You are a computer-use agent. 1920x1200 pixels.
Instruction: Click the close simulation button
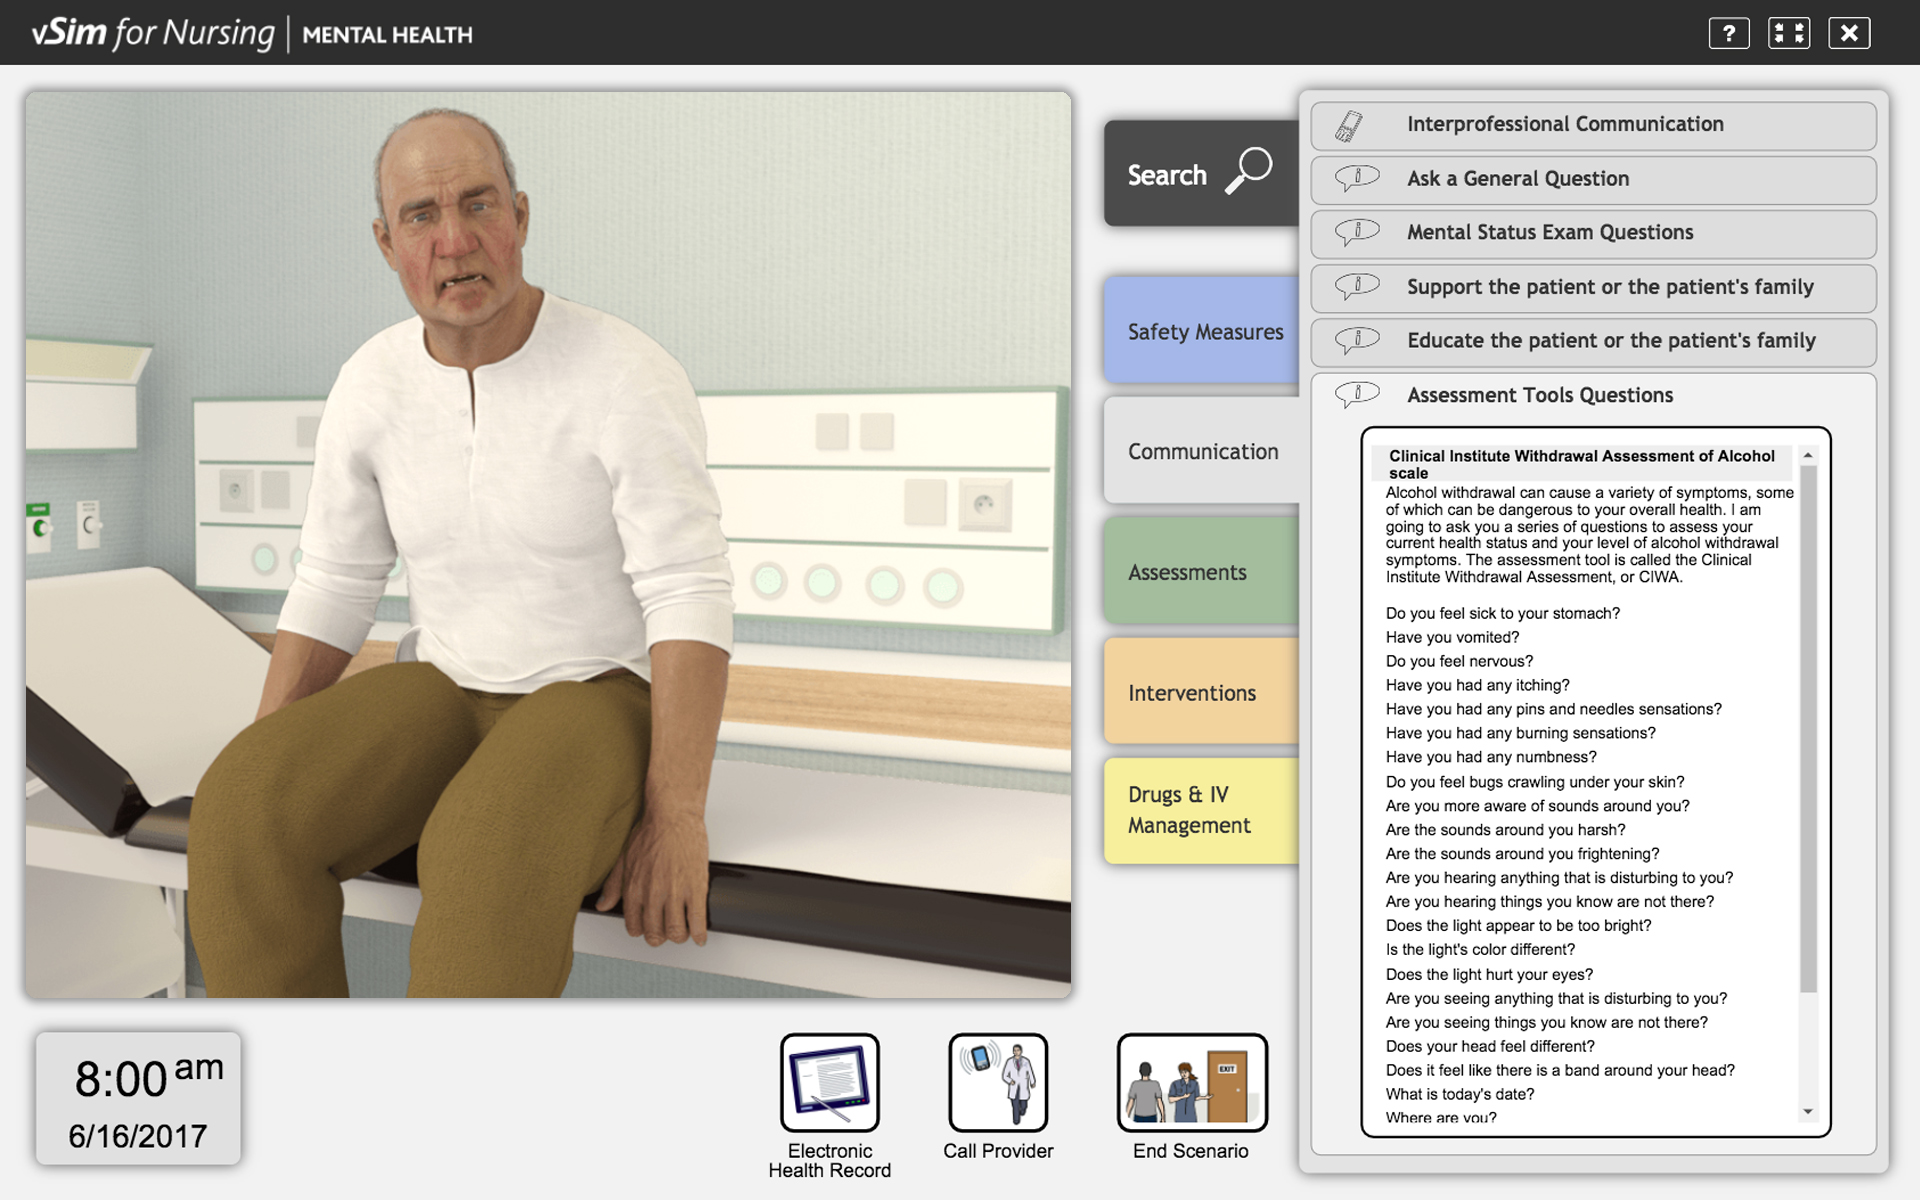[x=1850, y=33]
